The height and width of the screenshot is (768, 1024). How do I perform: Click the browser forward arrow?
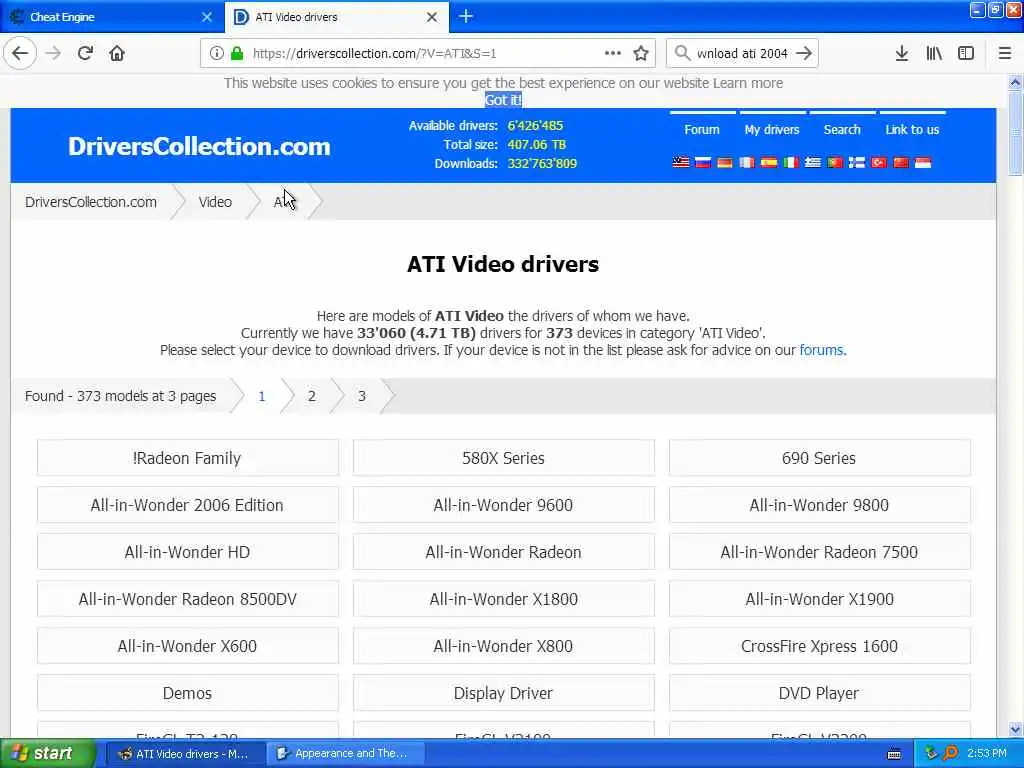click(53, 53)
